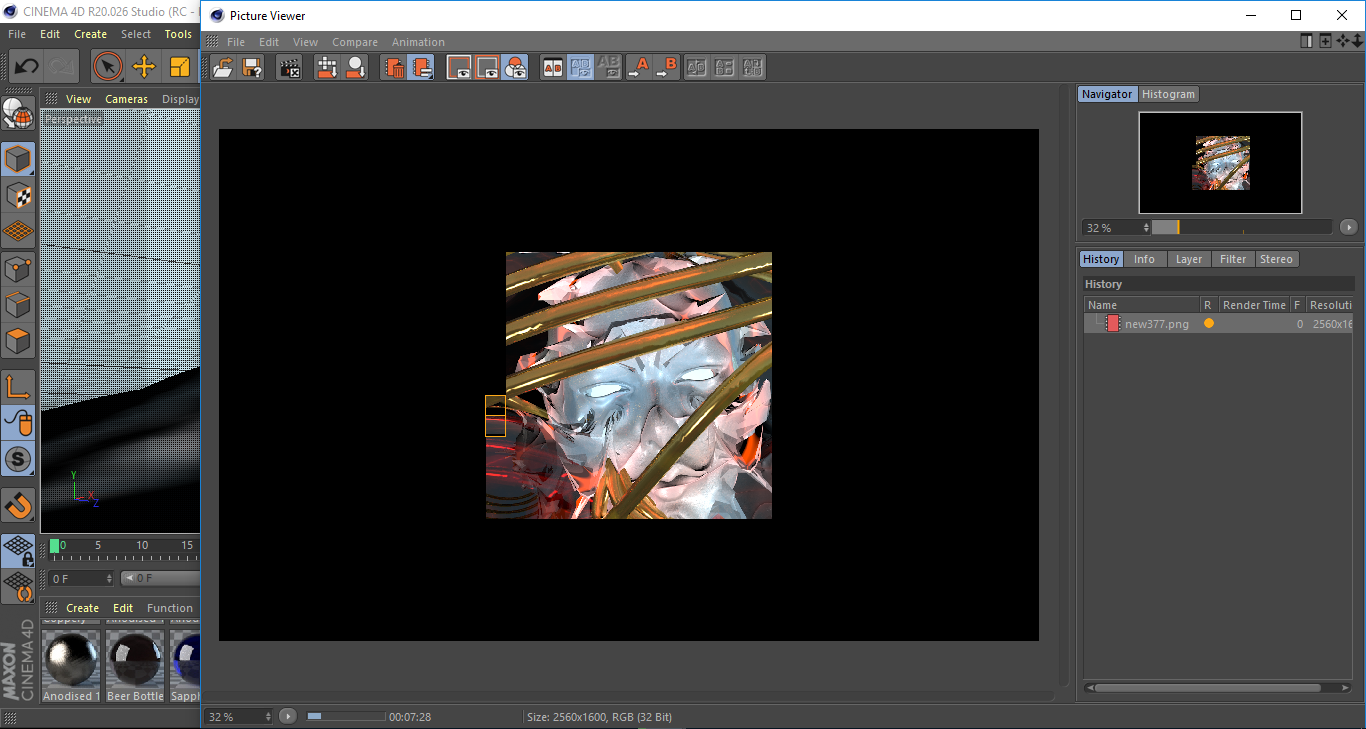1366x729 pixels.
Task: Open Picture Viewer Edit menu
Action: tap(269, 42)
